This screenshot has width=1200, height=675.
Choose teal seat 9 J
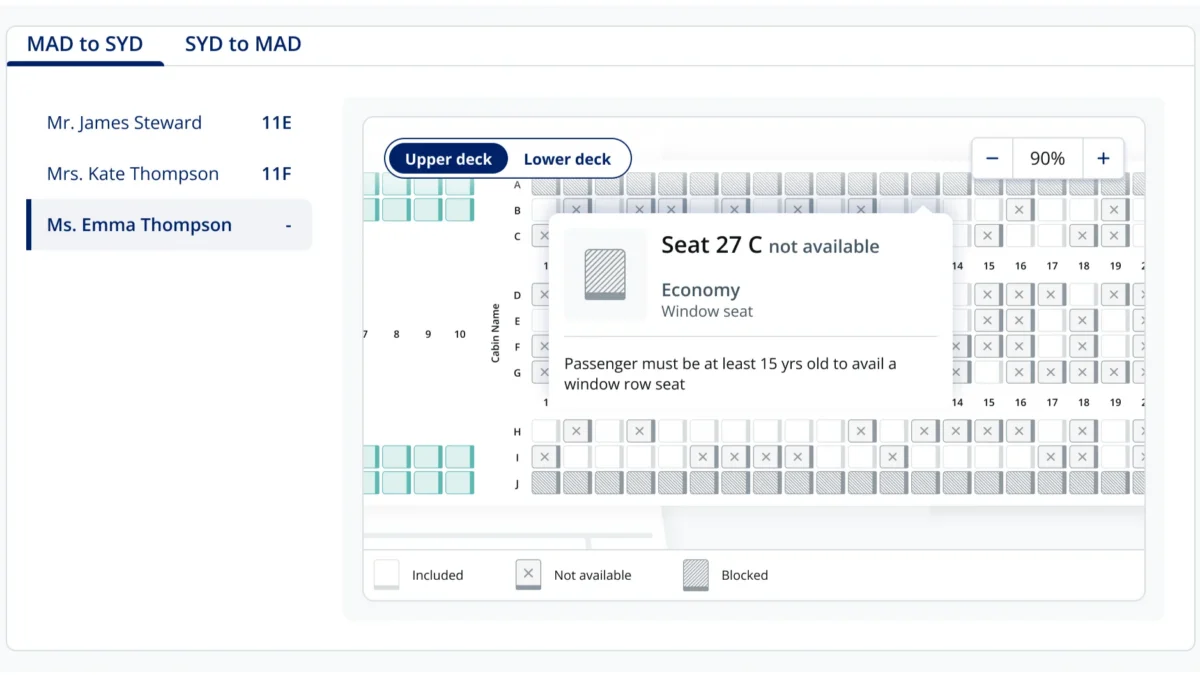[x=428, y=483]
